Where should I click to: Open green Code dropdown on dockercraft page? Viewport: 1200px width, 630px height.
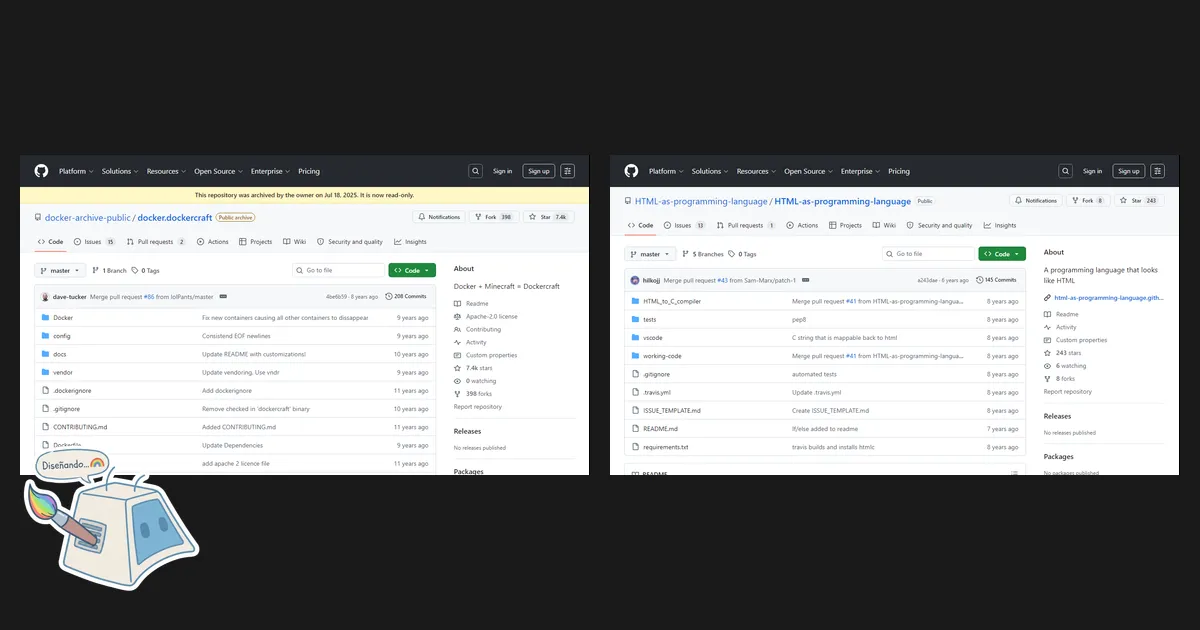coord(412,270)
